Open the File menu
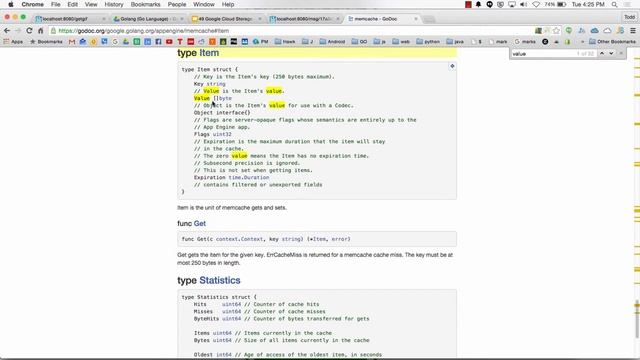 point(56,4)
